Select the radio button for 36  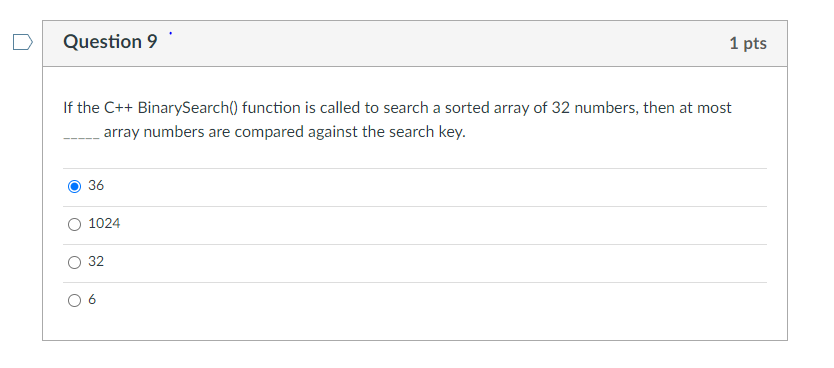pyautogui.click(x=74, y=187)
